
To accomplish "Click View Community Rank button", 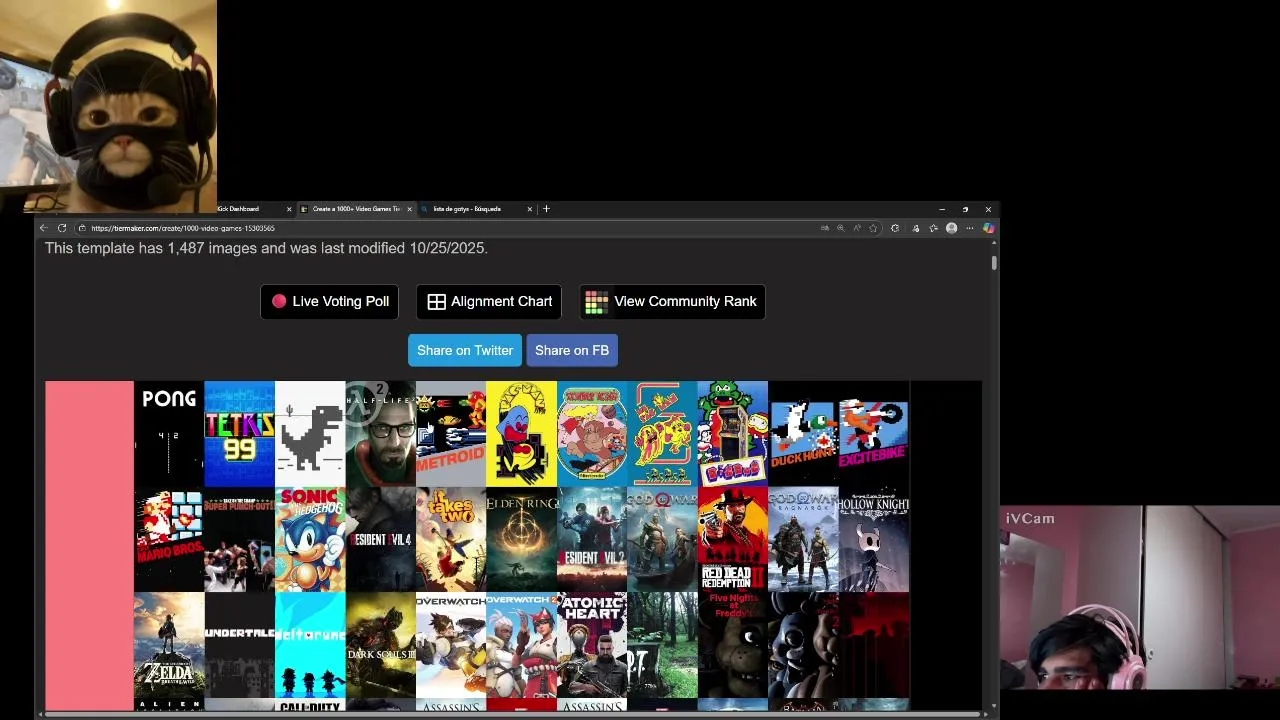I will [x=672, y=301].
